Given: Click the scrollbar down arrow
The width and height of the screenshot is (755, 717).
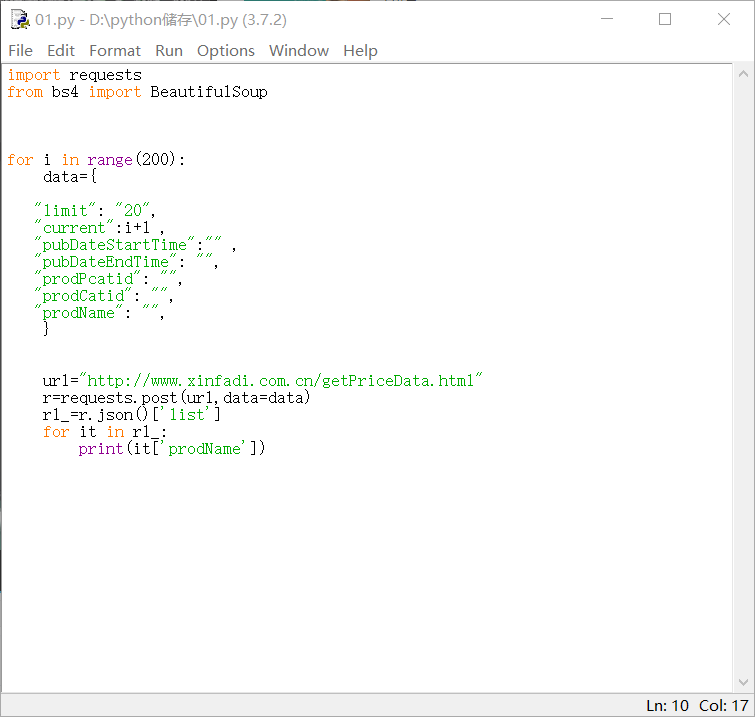Looking at the screenshot, I should [744, 682].
